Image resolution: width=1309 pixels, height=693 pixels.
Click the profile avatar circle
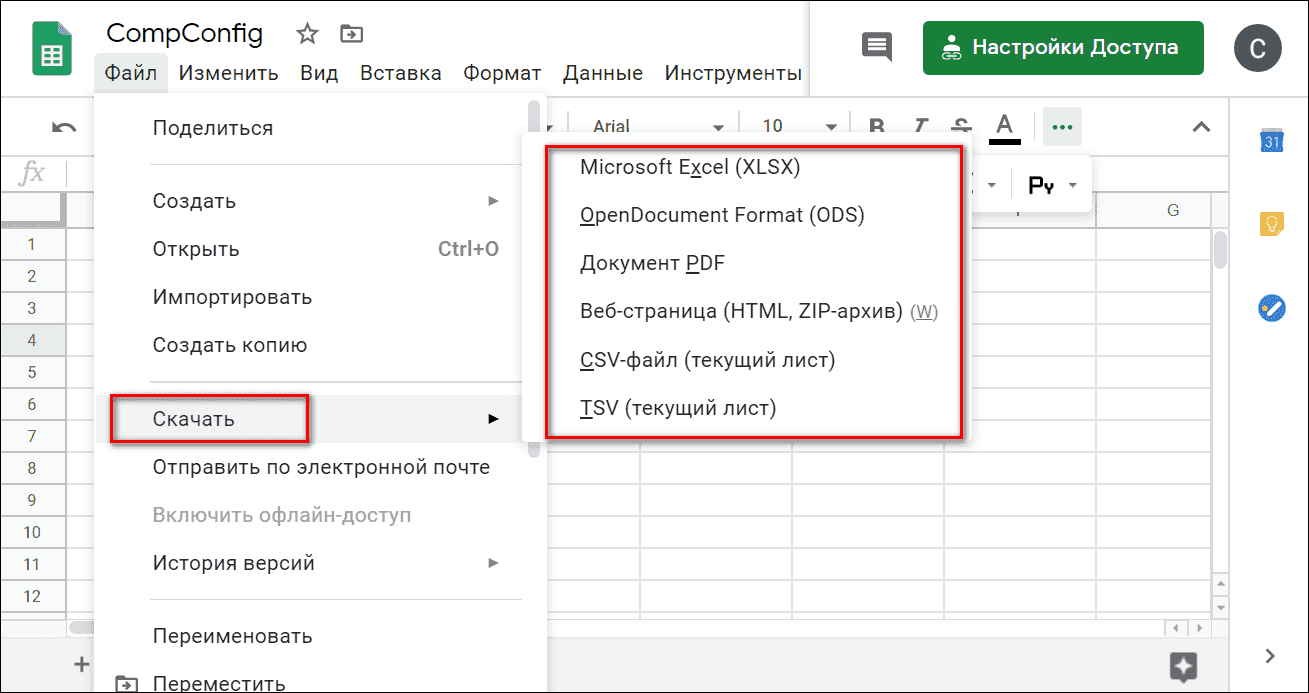point(1258,47)
